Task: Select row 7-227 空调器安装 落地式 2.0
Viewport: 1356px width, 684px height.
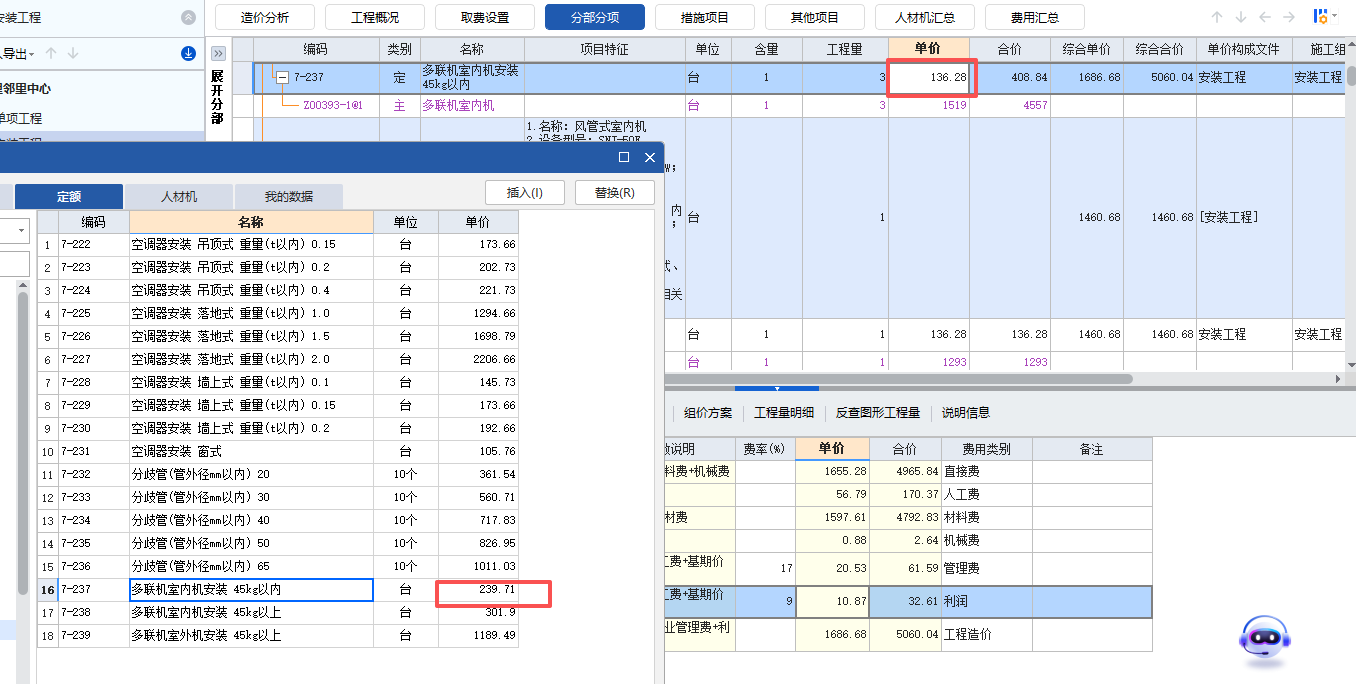Action: pos(278,360)
